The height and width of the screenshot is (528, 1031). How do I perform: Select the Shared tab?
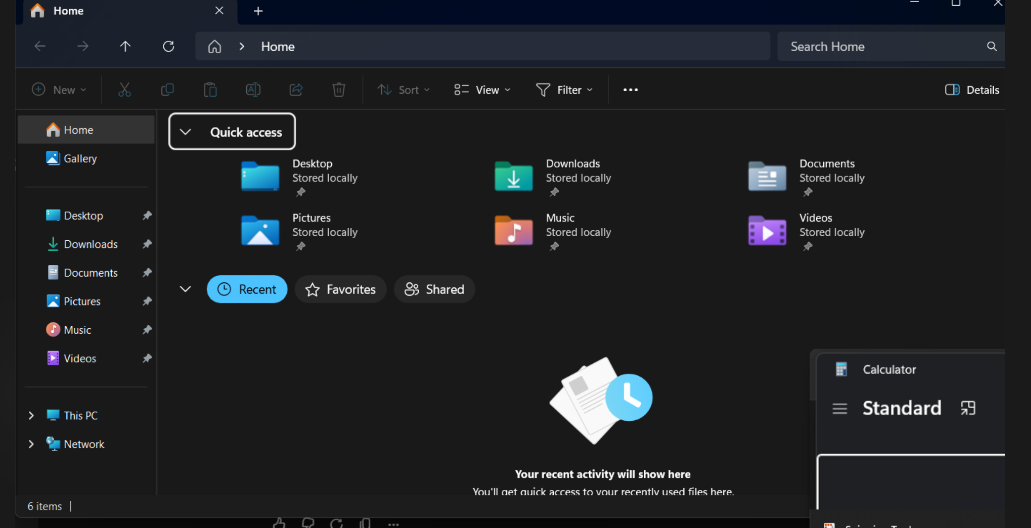(434, 289)
